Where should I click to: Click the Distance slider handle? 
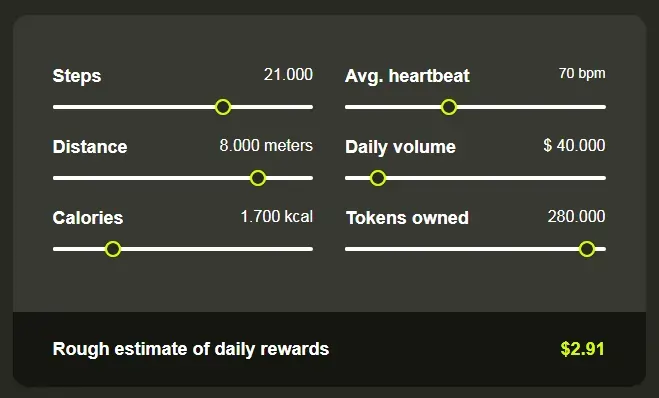tap(258, 178)
